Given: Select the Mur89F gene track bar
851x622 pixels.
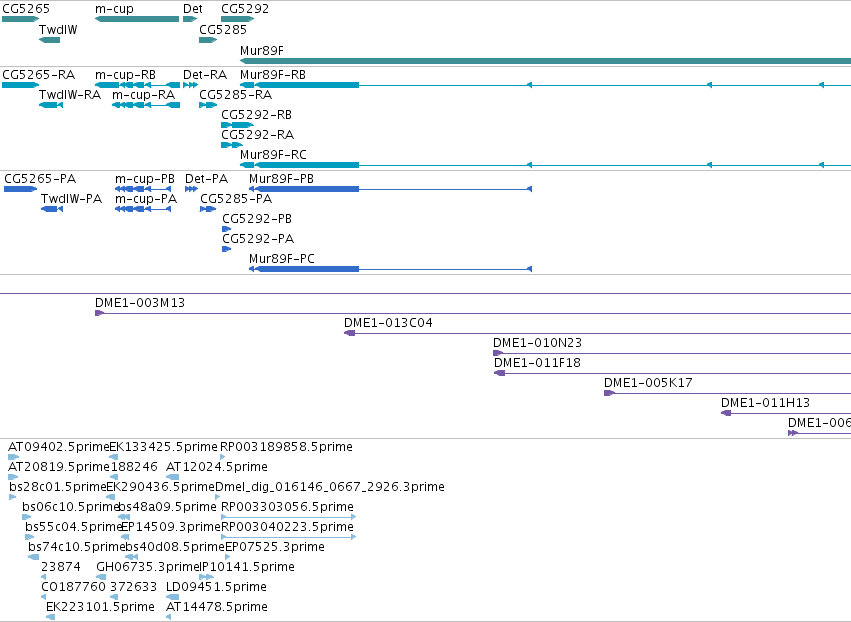Looking at the screenshot, I should pos(545,61).
